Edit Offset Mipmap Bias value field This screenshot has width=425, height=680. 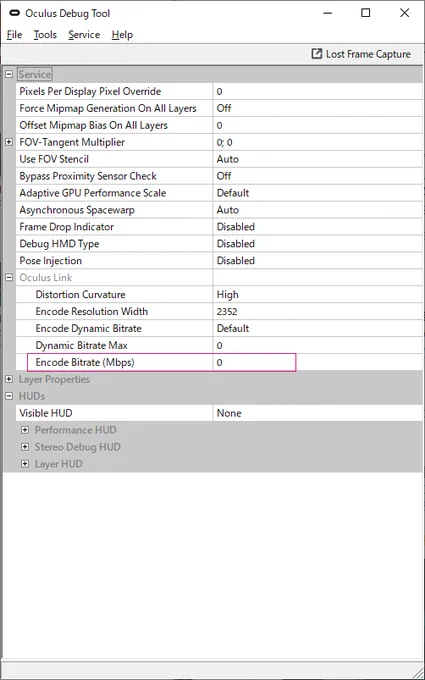317,125
